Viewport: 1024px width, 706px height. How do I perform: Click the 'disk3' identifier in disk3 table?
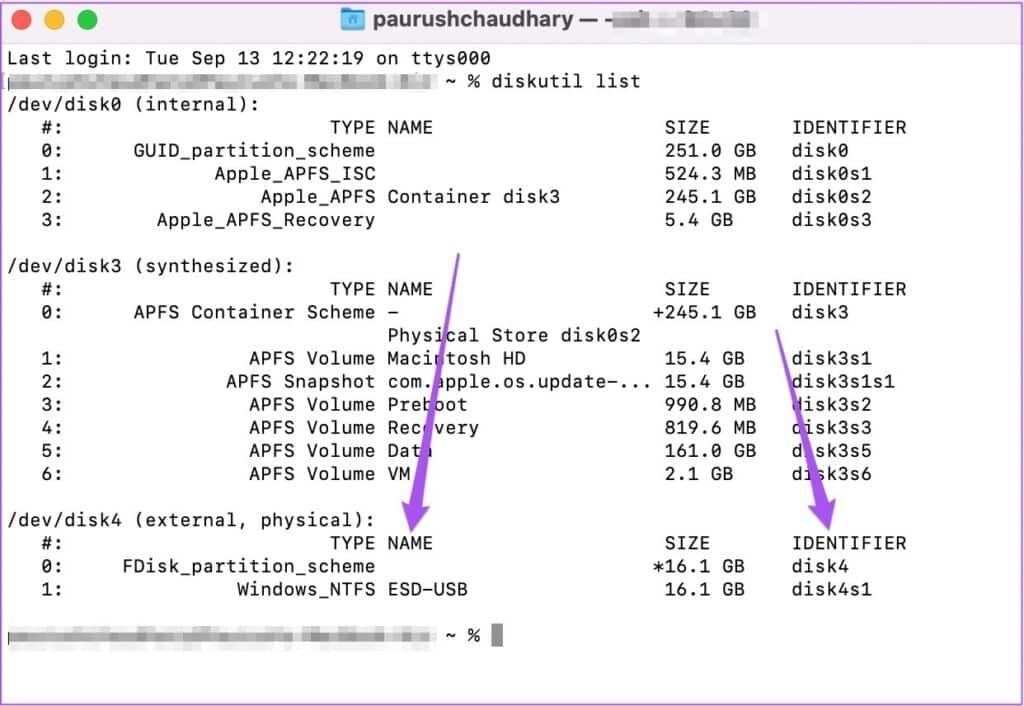point(820,312)
